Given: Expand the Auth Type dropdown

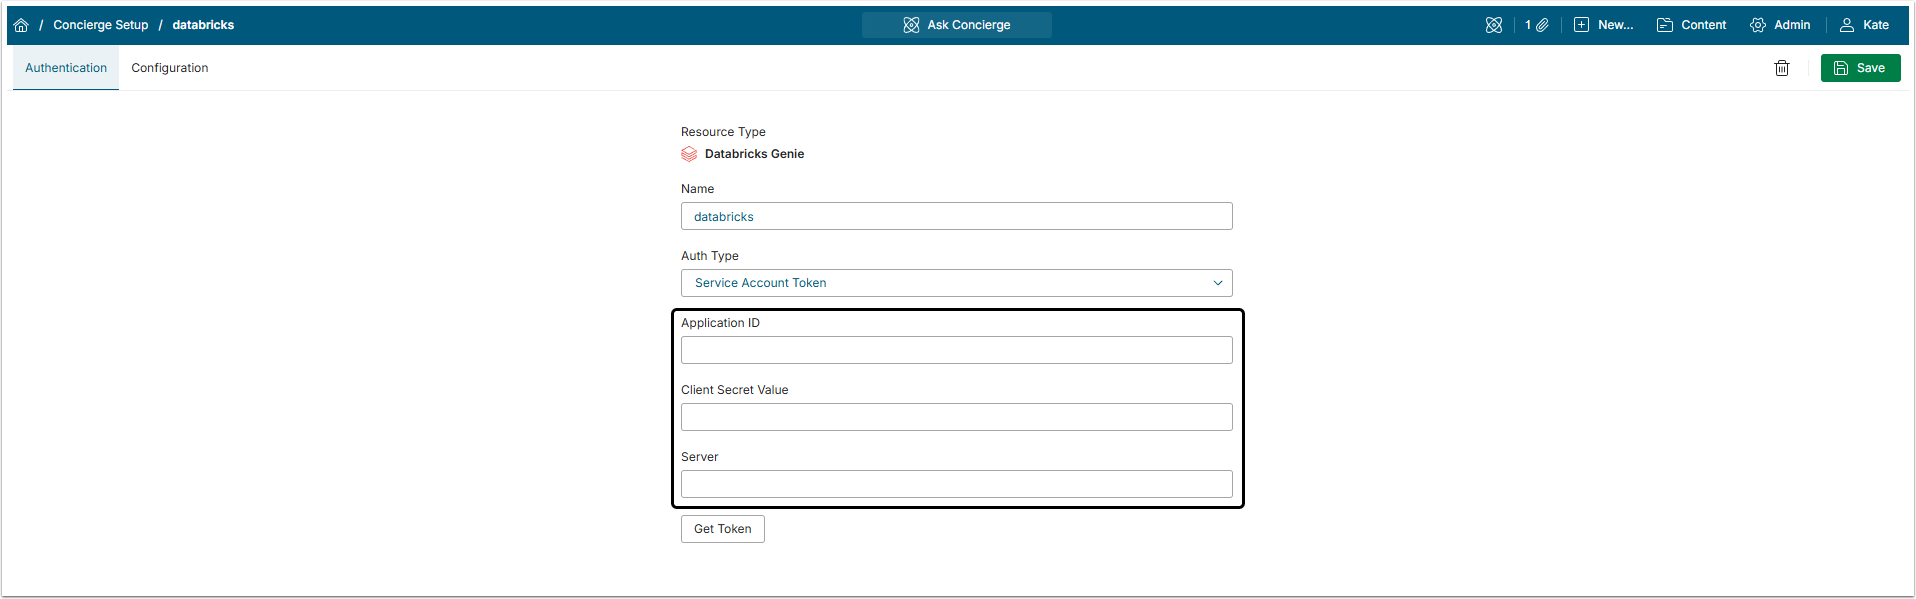Looking at the screenshot, I should point(957,283).
